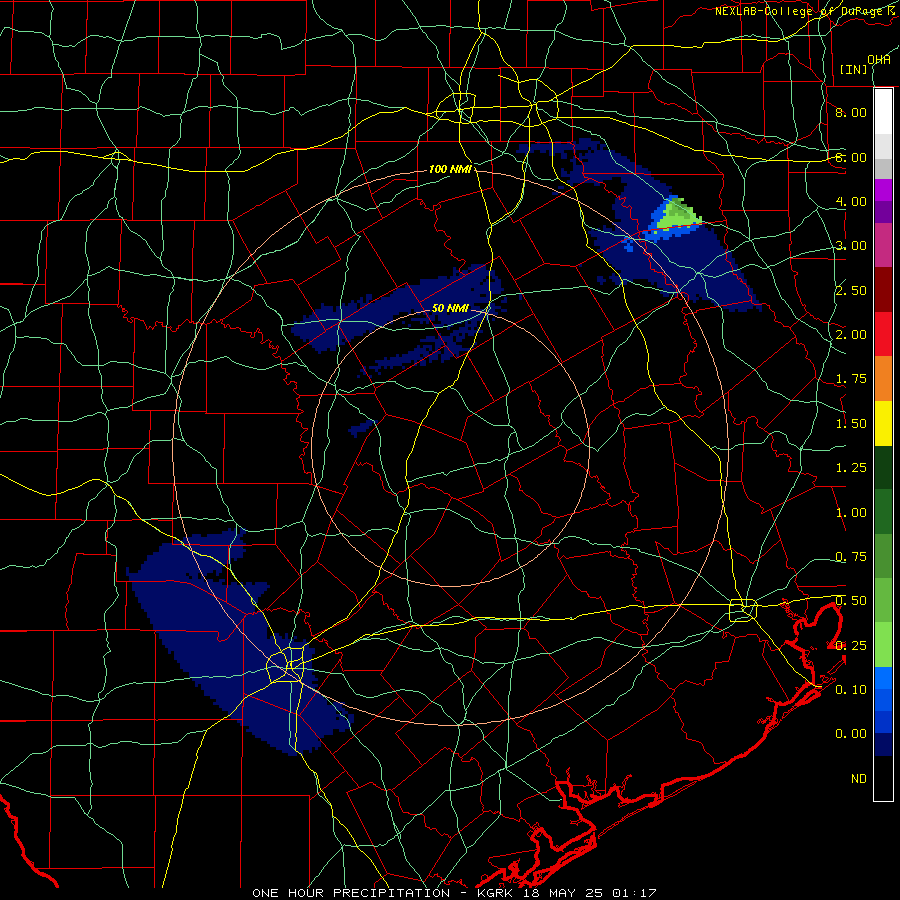
Task: Click the white swatch atop the legend
Action: click(883, 111)
